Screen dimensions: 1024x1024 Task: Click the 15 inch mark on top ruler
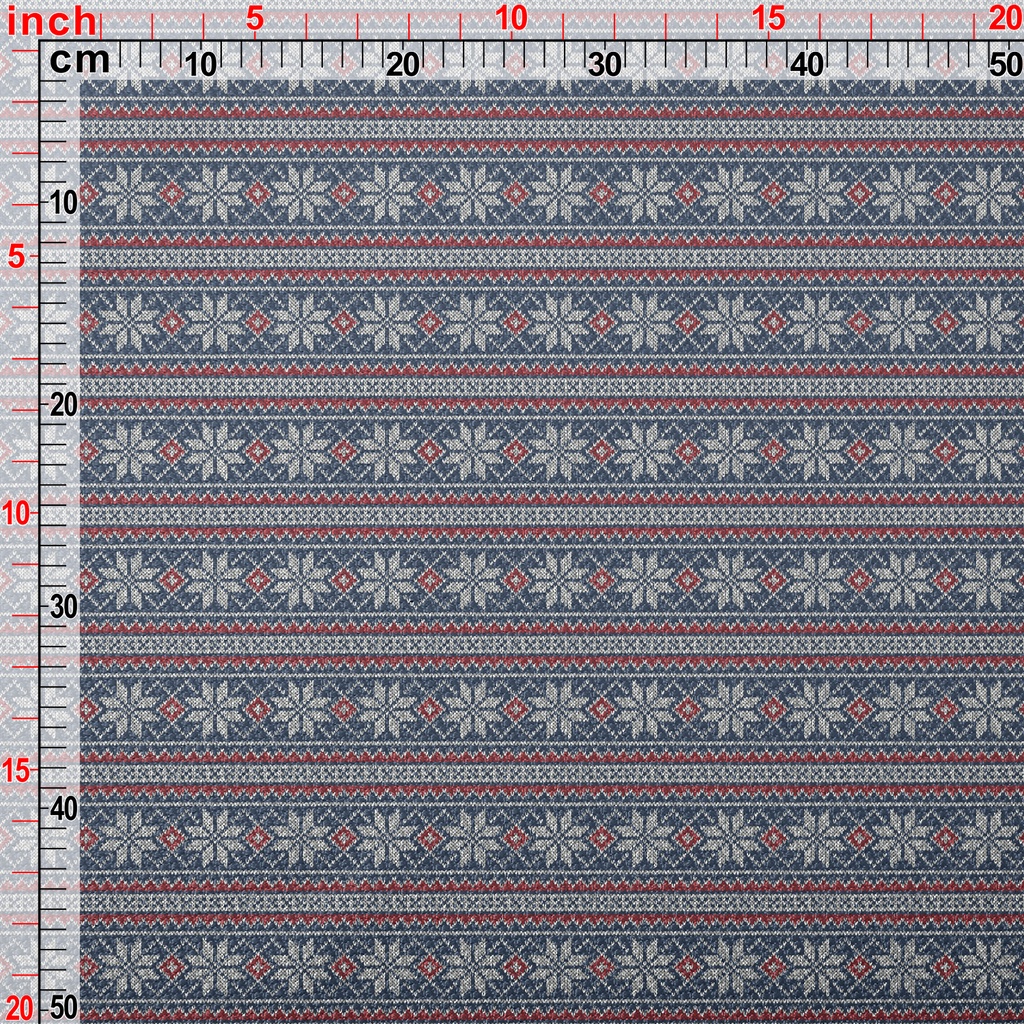768,18
